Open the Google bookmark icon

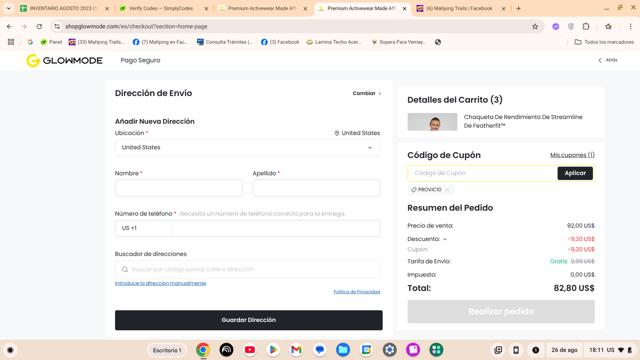[x=30, y=42]
